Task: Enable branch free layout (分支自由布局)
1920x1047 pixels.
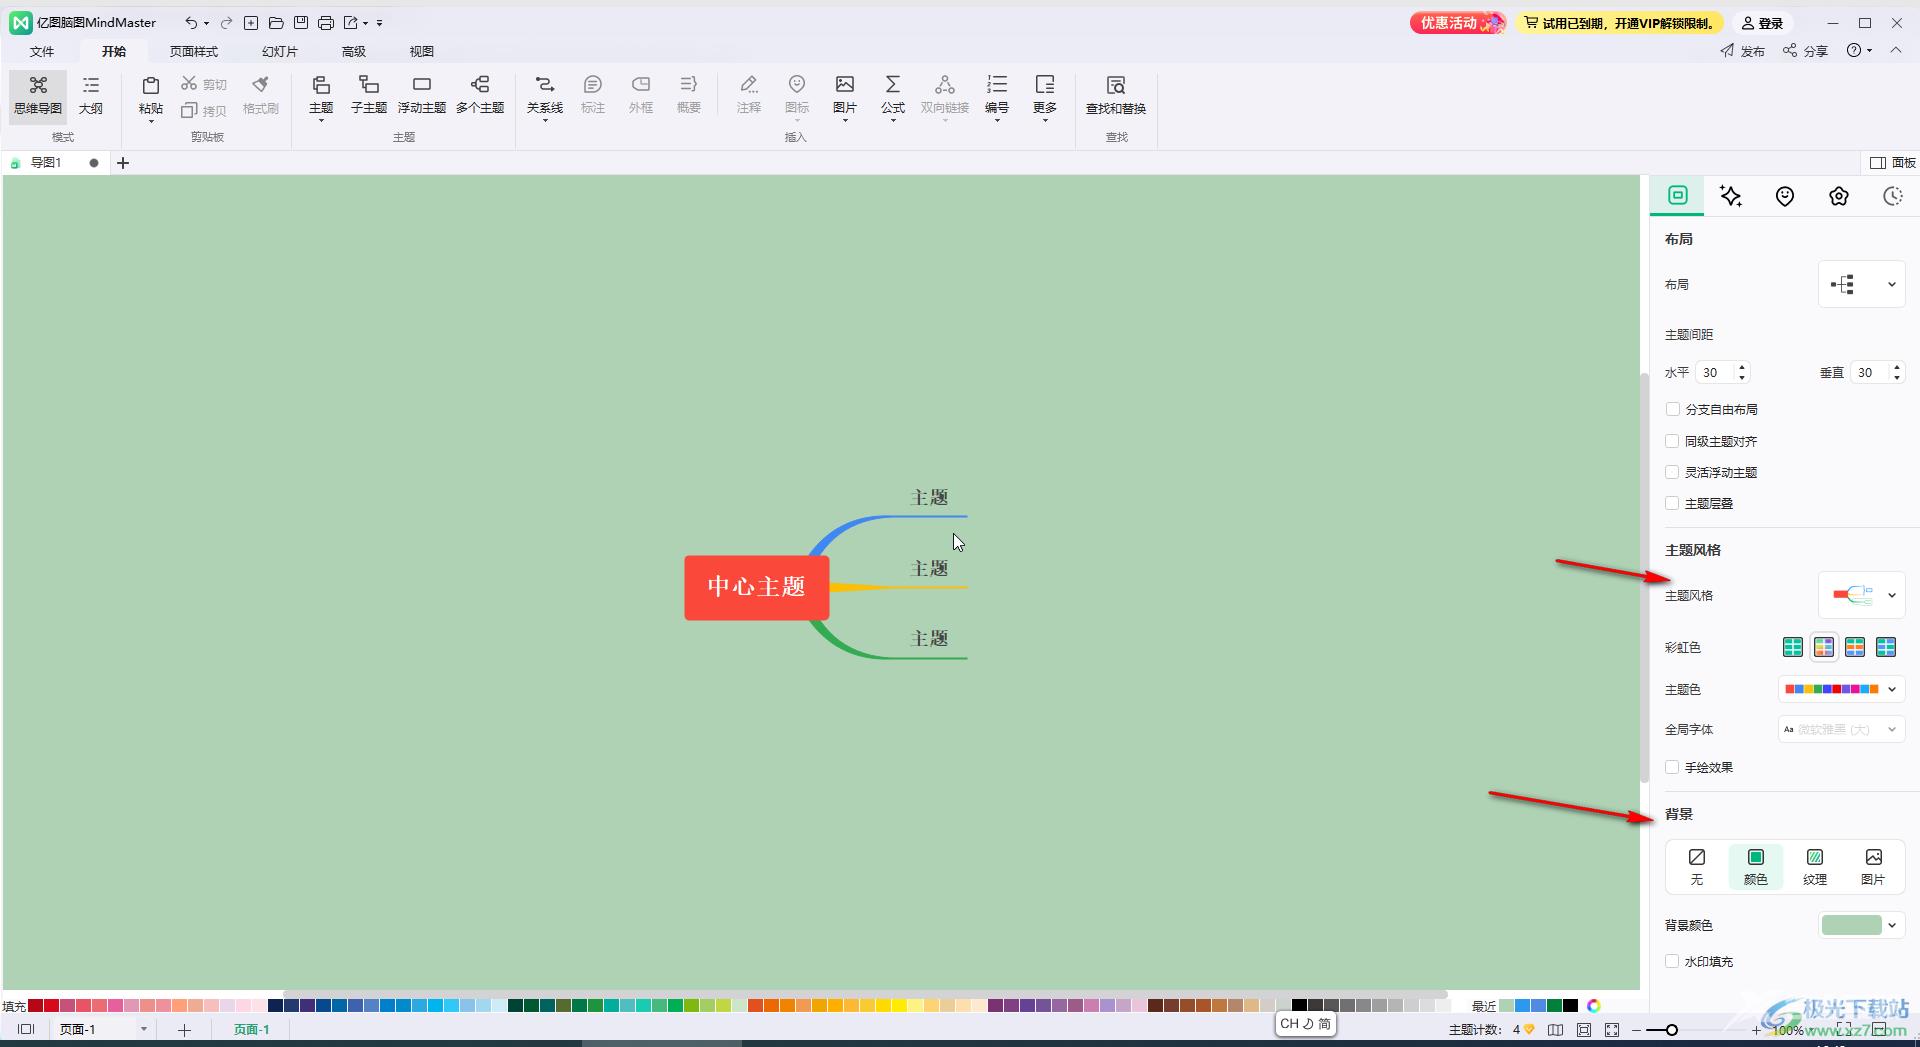Action: 1672,409
